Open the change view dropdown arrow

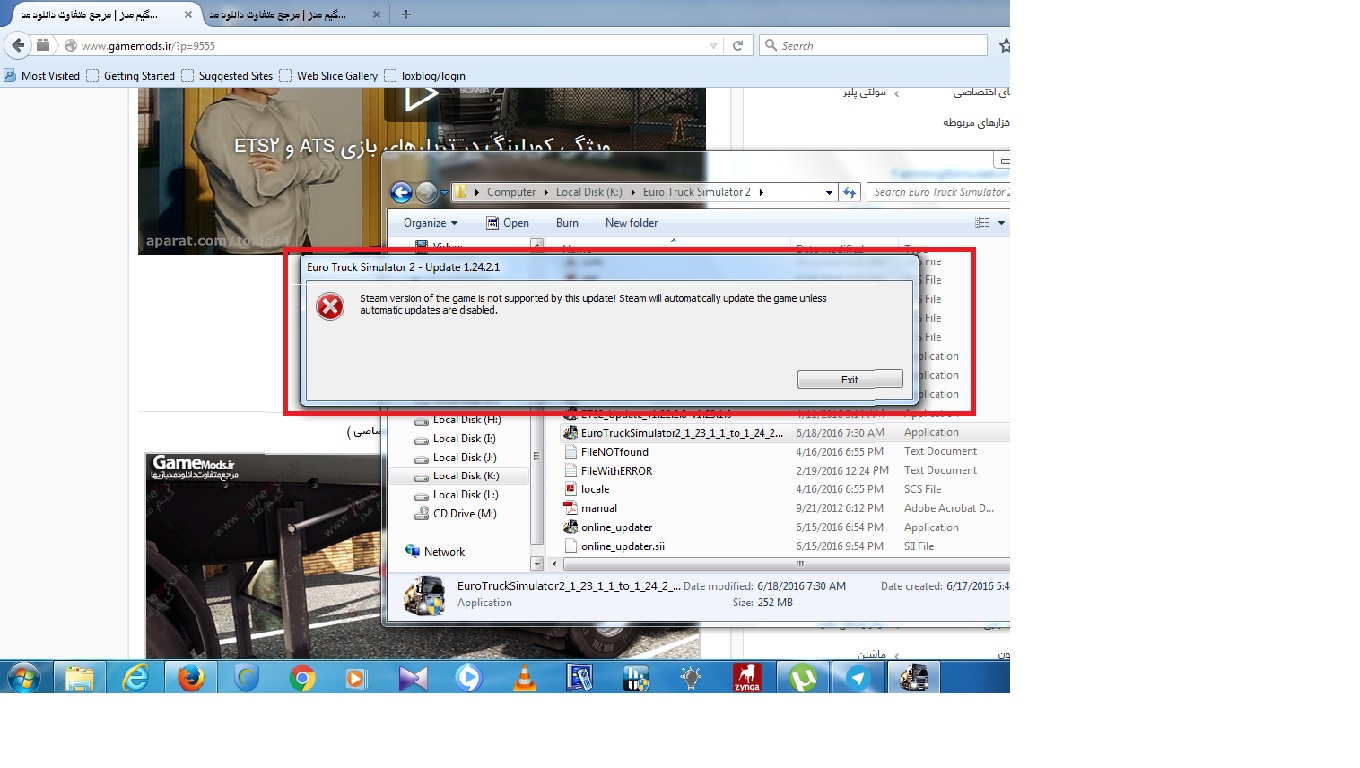click(1002, 223)
